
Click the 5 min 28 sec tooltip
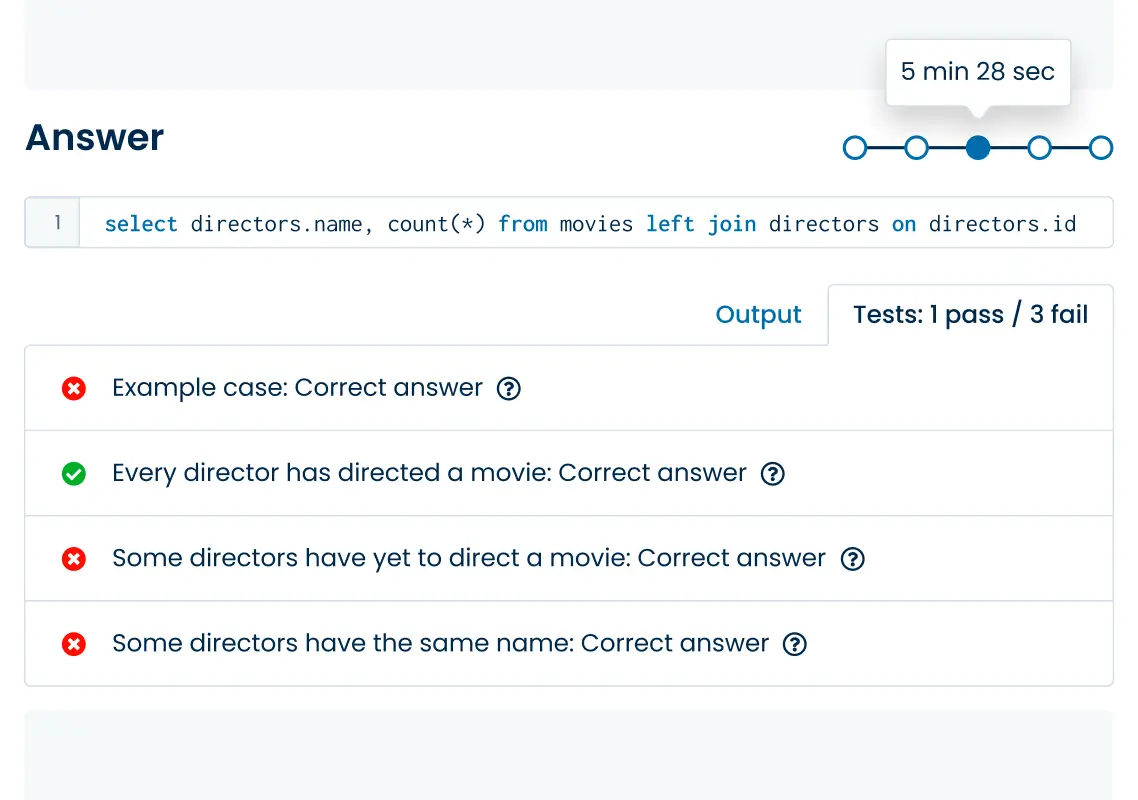click(977, 71)
